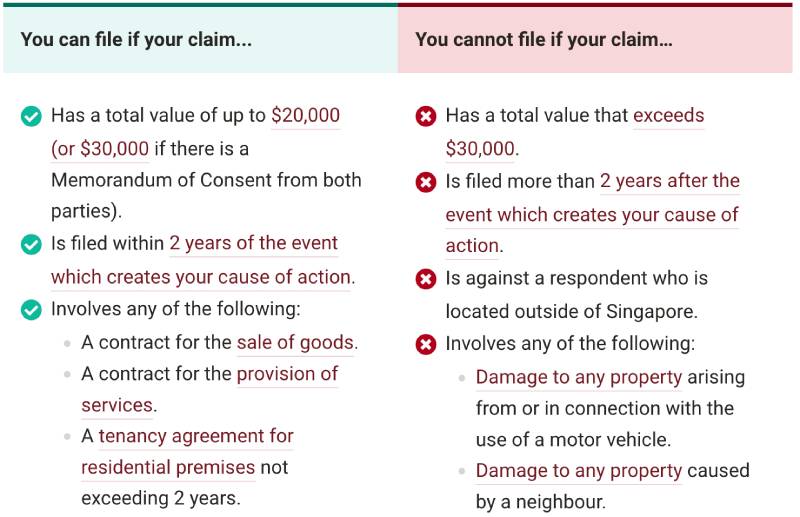Click green check icon beside 'Is filed within'
Image resolution: width=800 pixels, height=517 pixels.
(x=31, y=244)
